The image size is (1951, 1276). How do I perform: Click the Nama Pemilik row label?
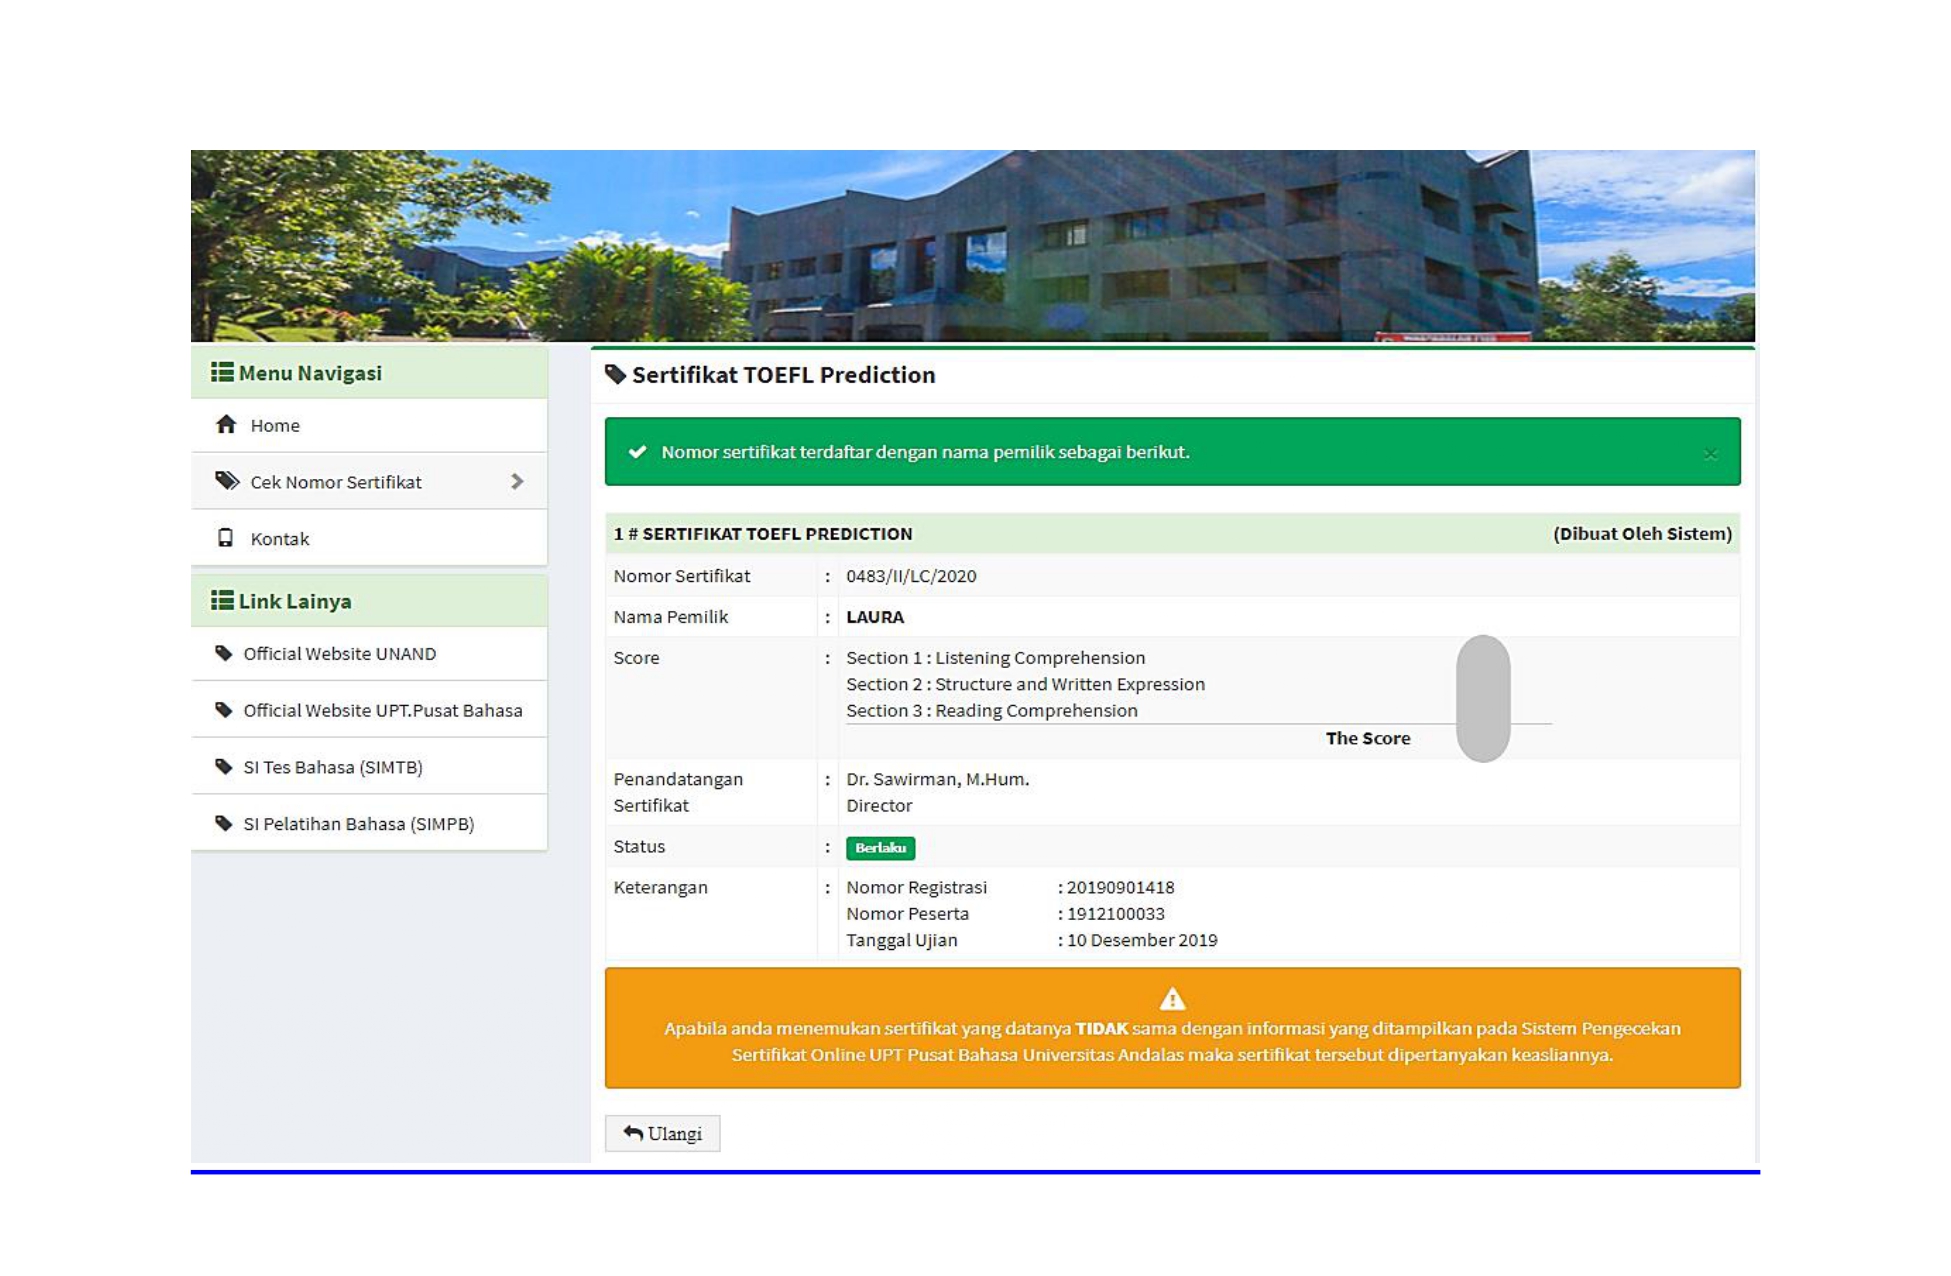[670, 617]
